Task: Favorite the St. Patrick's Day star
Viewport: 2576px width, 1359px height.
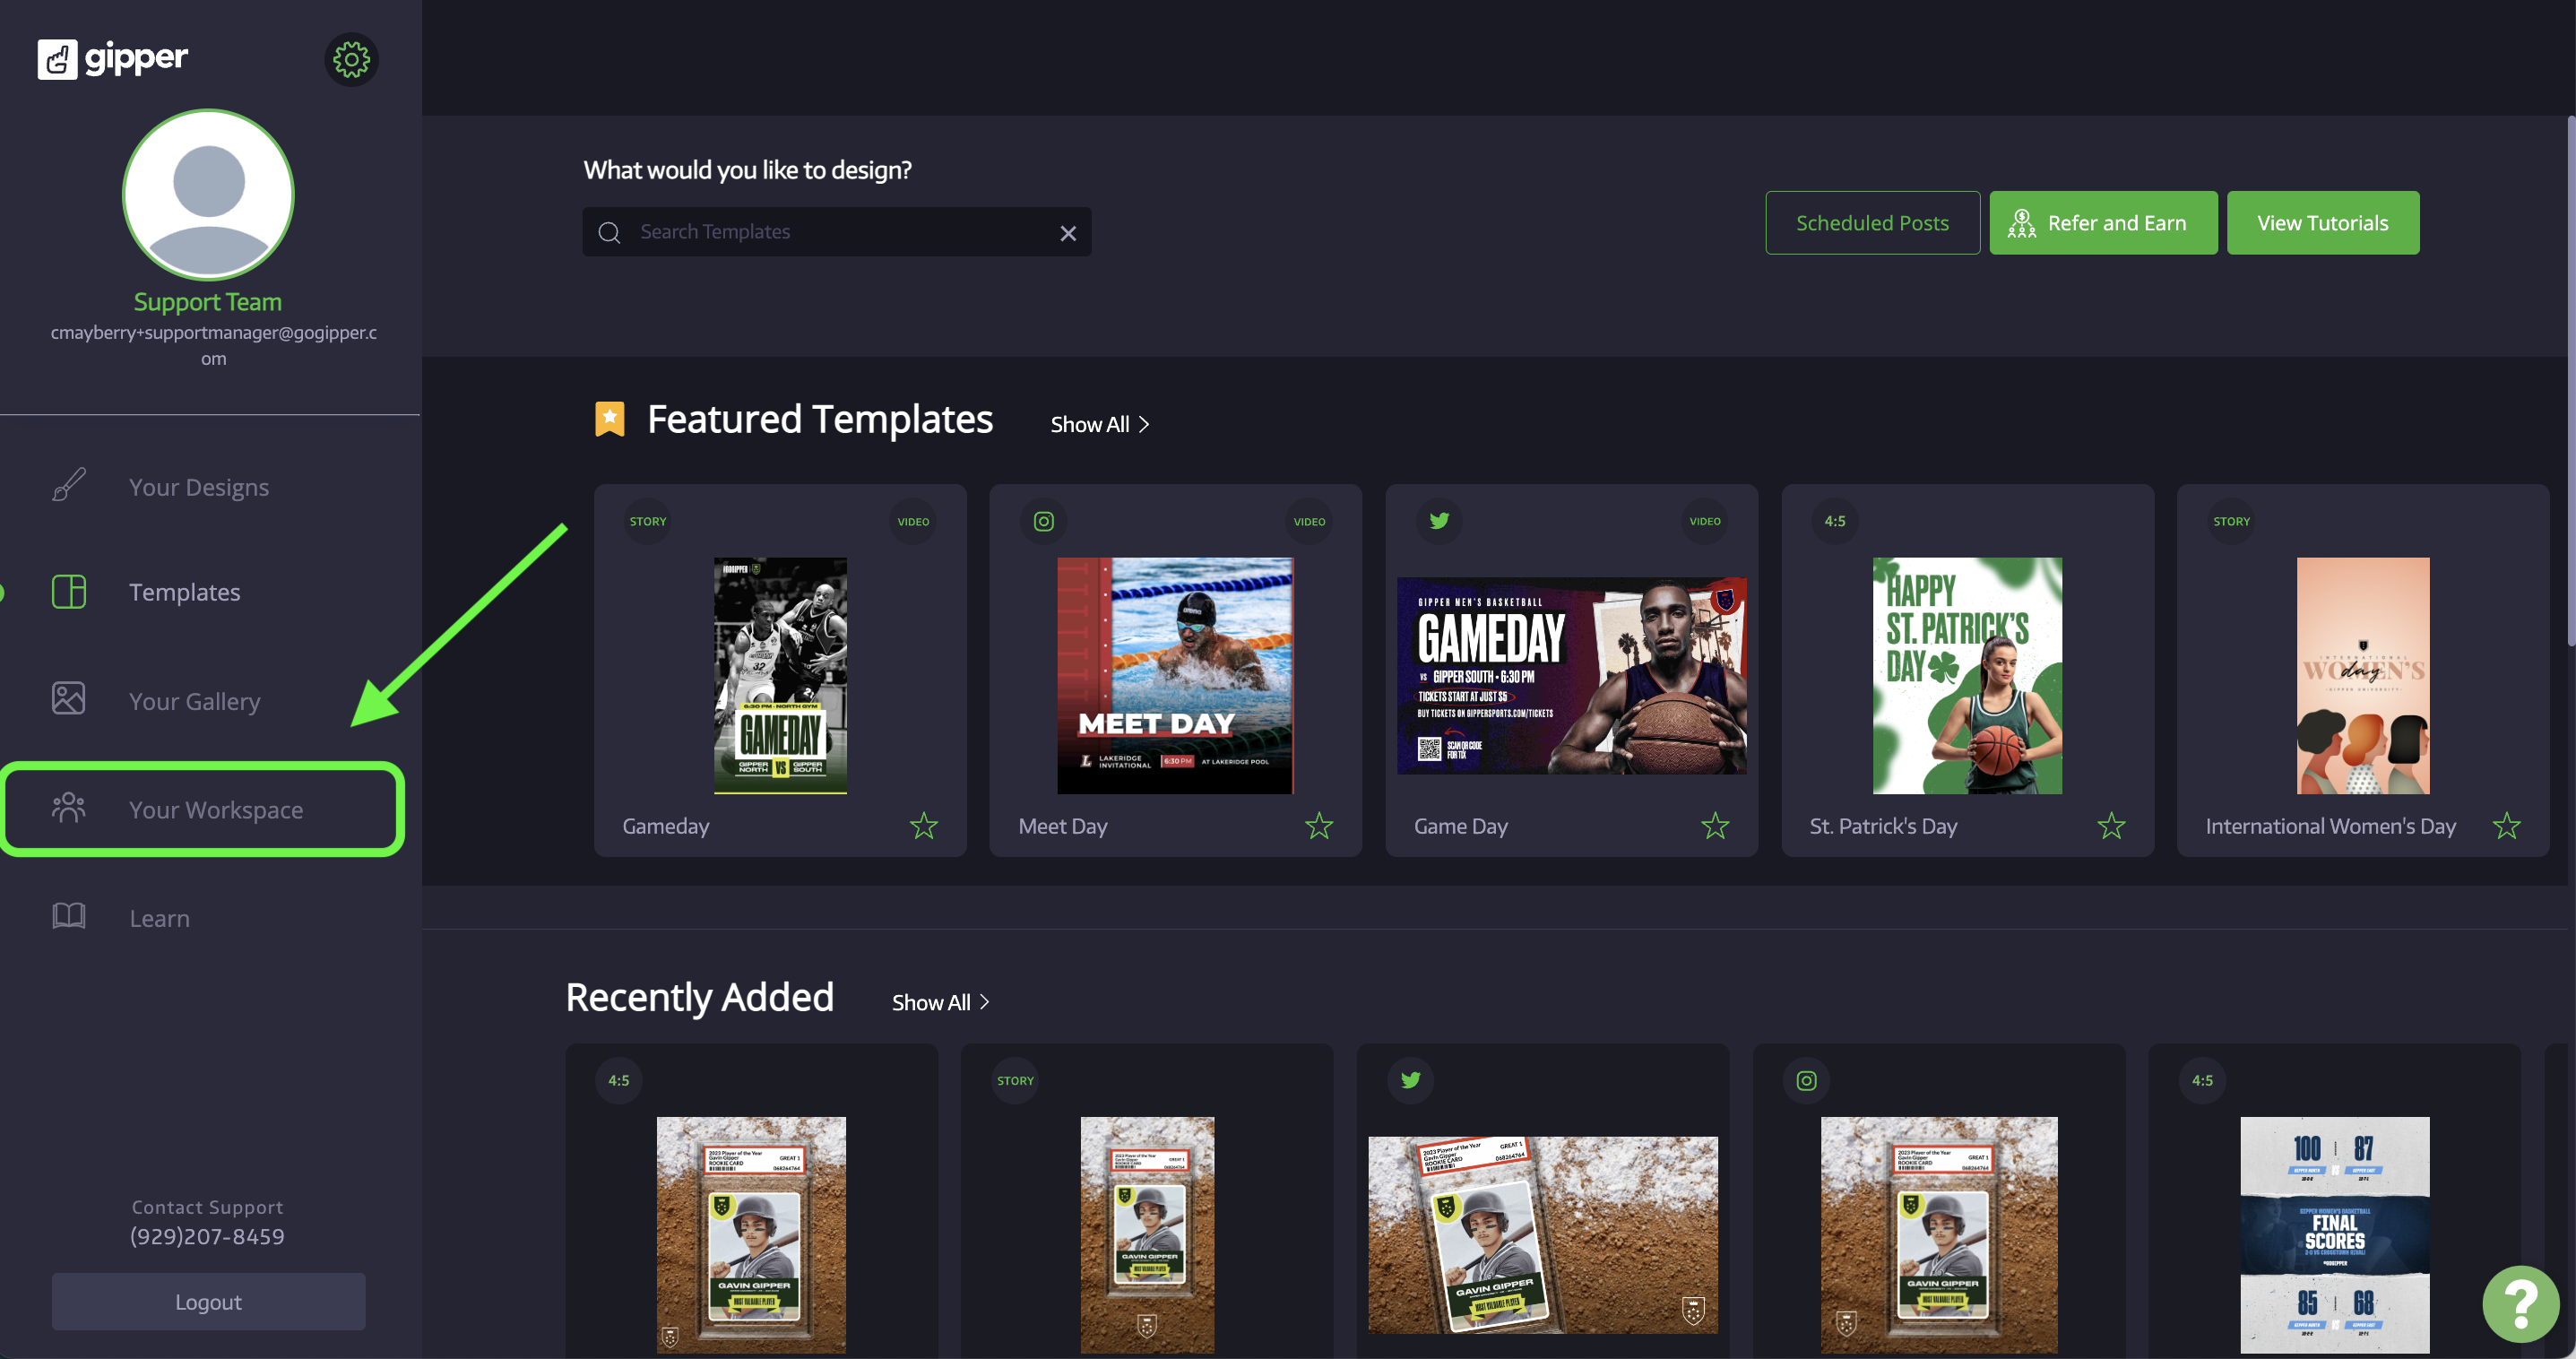Action: [2111, 826]
